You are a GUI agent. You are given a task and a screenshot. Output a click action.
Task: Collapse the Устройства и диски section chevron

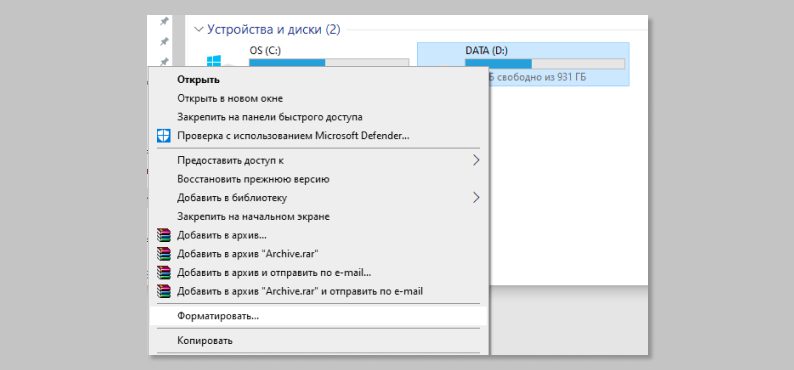coord(199,29)
